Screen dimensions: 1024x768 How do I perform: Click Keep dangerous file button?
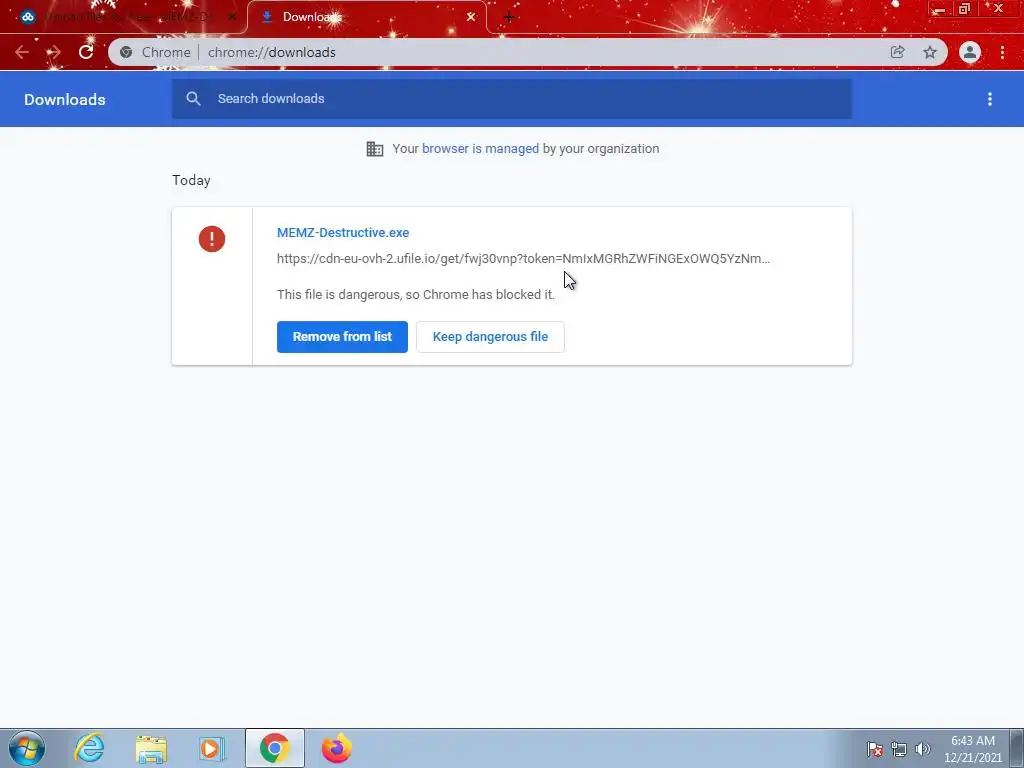(490, 337)
